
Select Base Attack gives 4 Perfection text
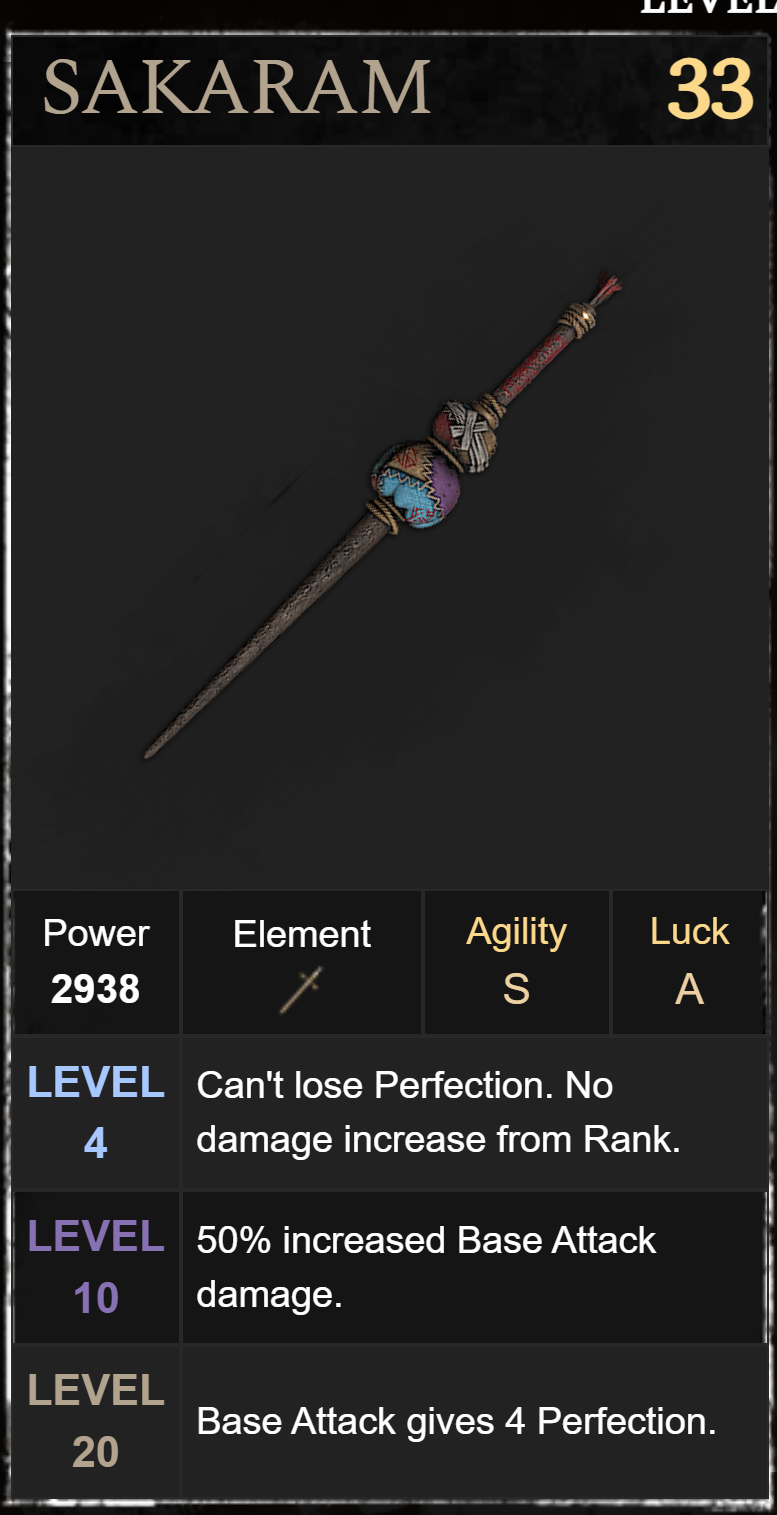point(456,1421)
